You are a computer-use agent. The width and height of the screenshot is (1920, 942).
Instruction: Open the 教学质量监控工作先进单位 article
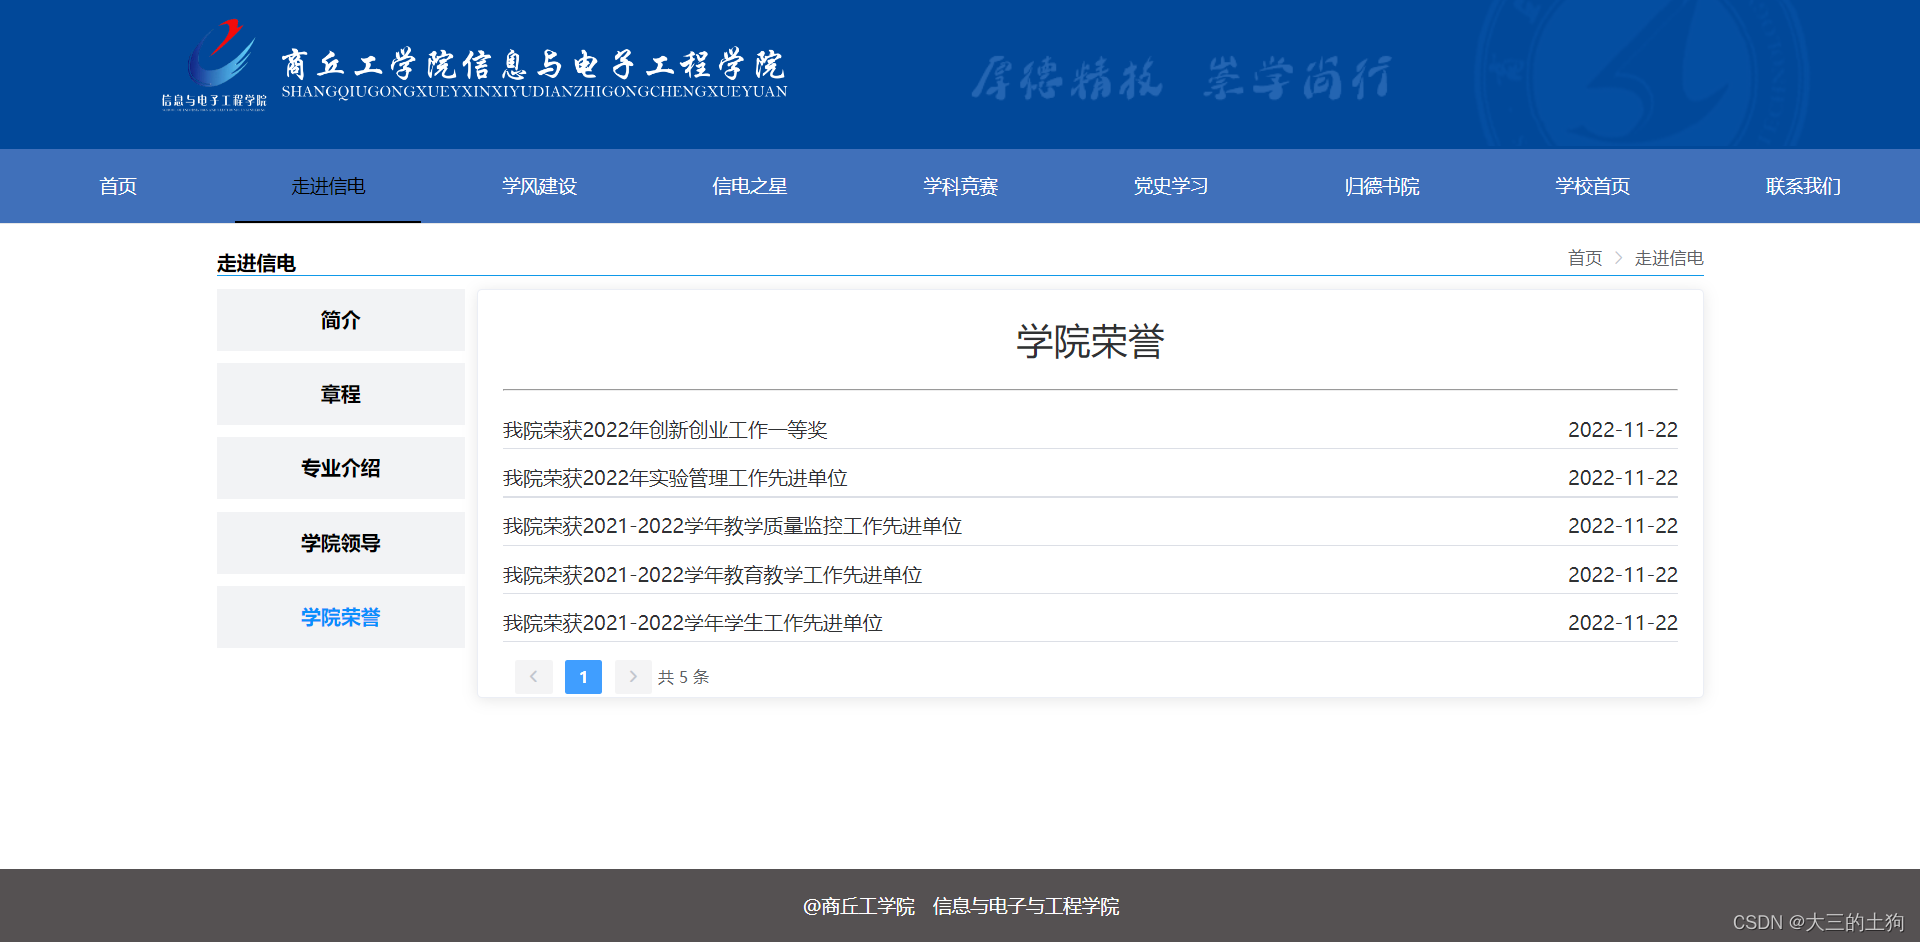click(732, 526)
